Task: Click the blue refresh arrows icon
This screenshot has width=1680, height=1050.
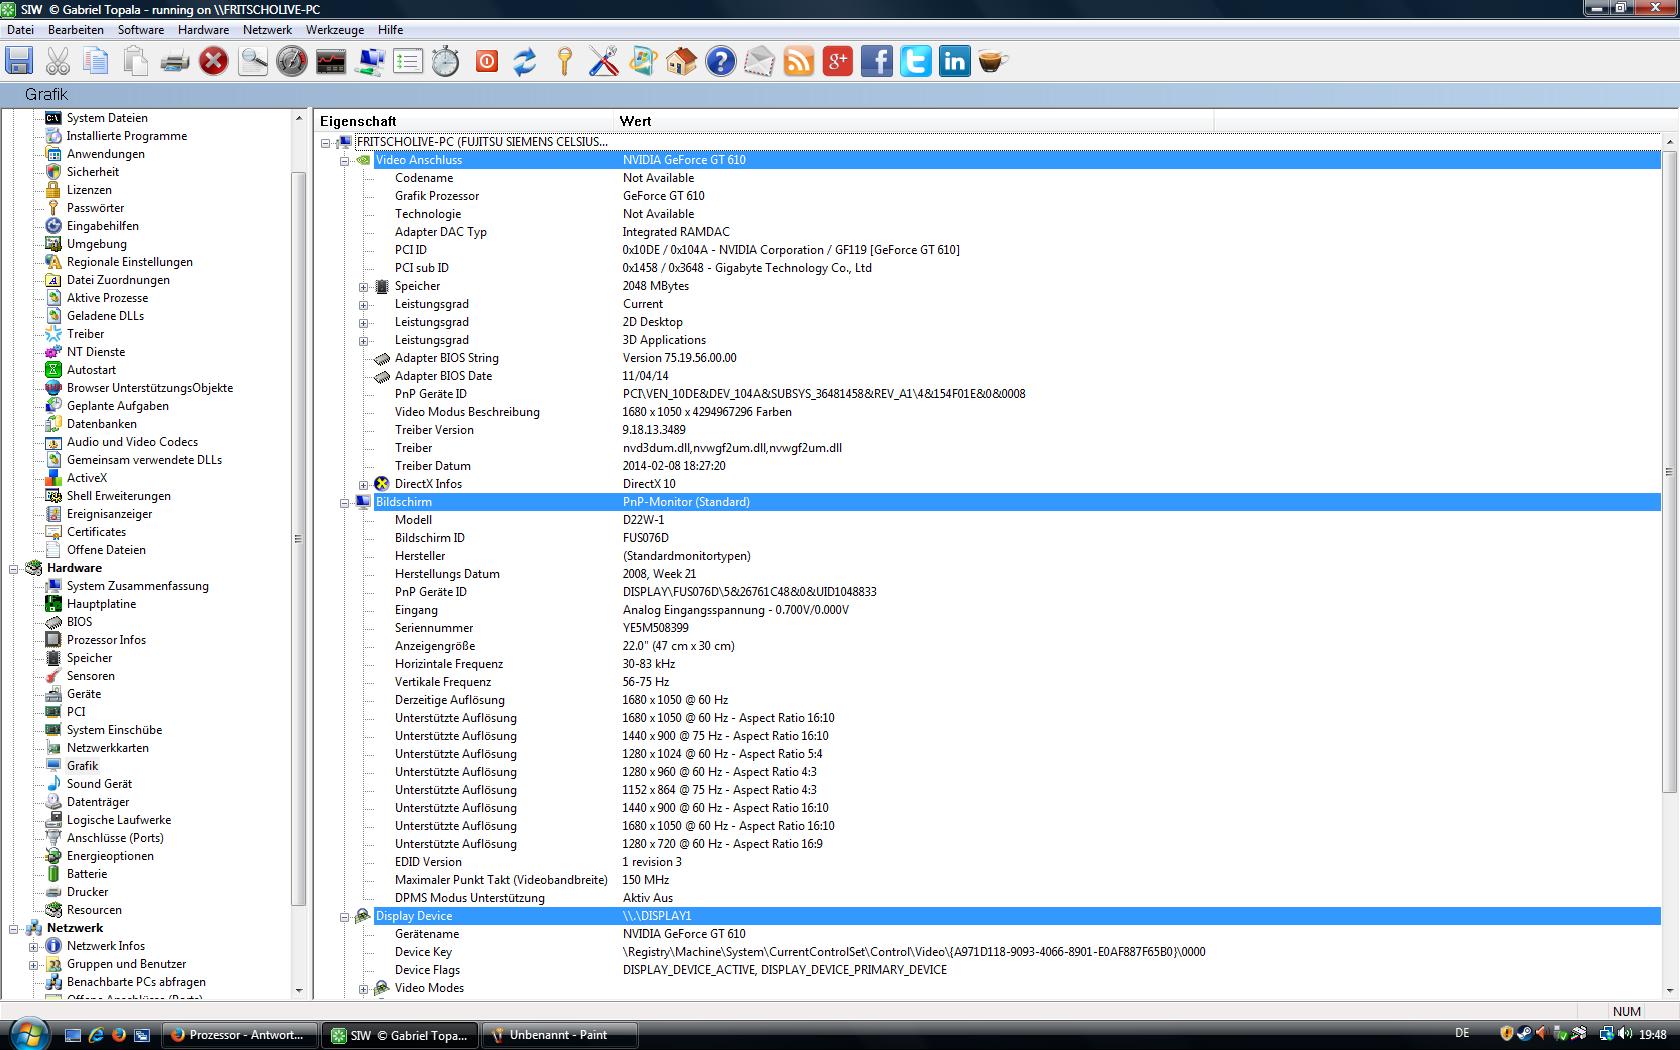Action: click(x=525, y=61)
